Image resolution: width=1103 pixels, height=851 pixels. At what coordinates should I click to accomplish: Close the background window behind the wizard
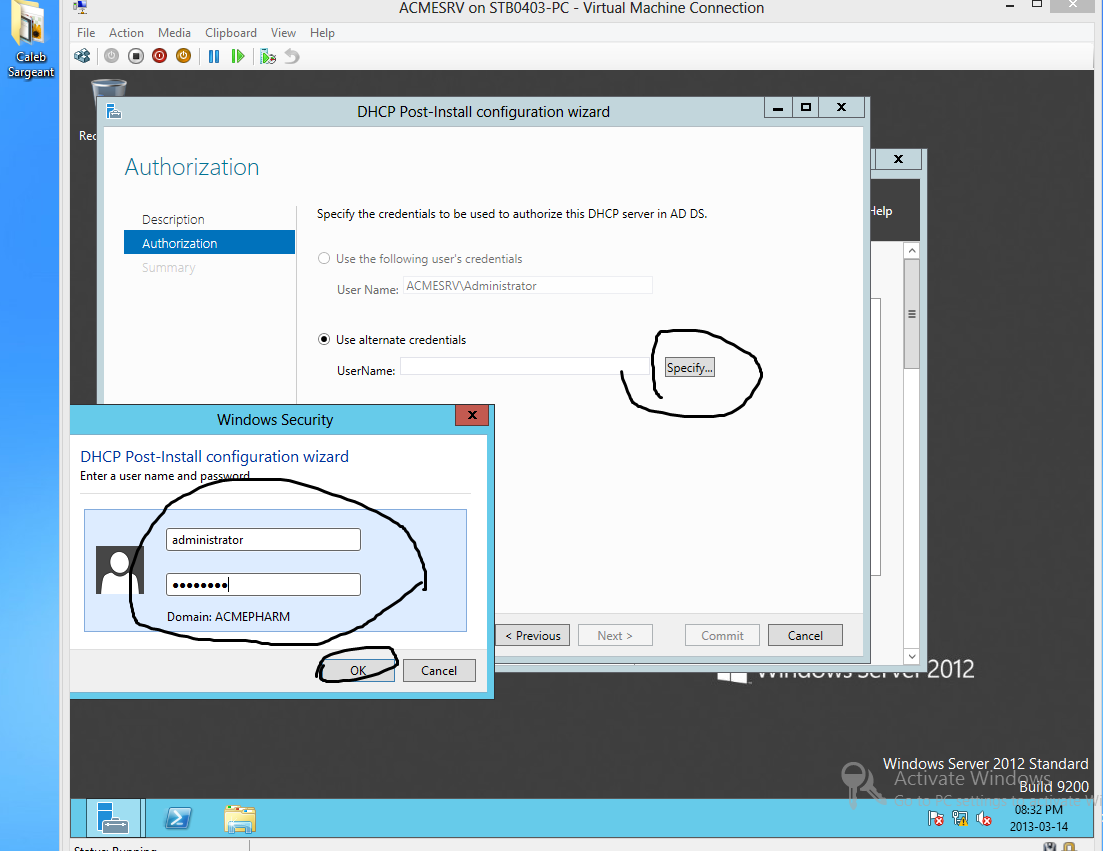coord(898,159)
